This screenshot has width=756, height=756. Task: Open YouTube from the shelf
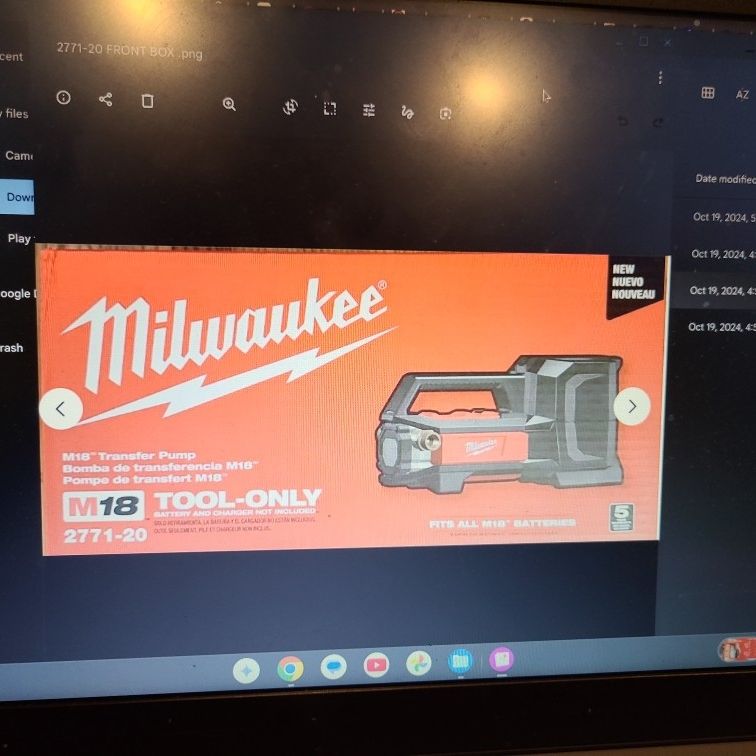pos(376,665)
